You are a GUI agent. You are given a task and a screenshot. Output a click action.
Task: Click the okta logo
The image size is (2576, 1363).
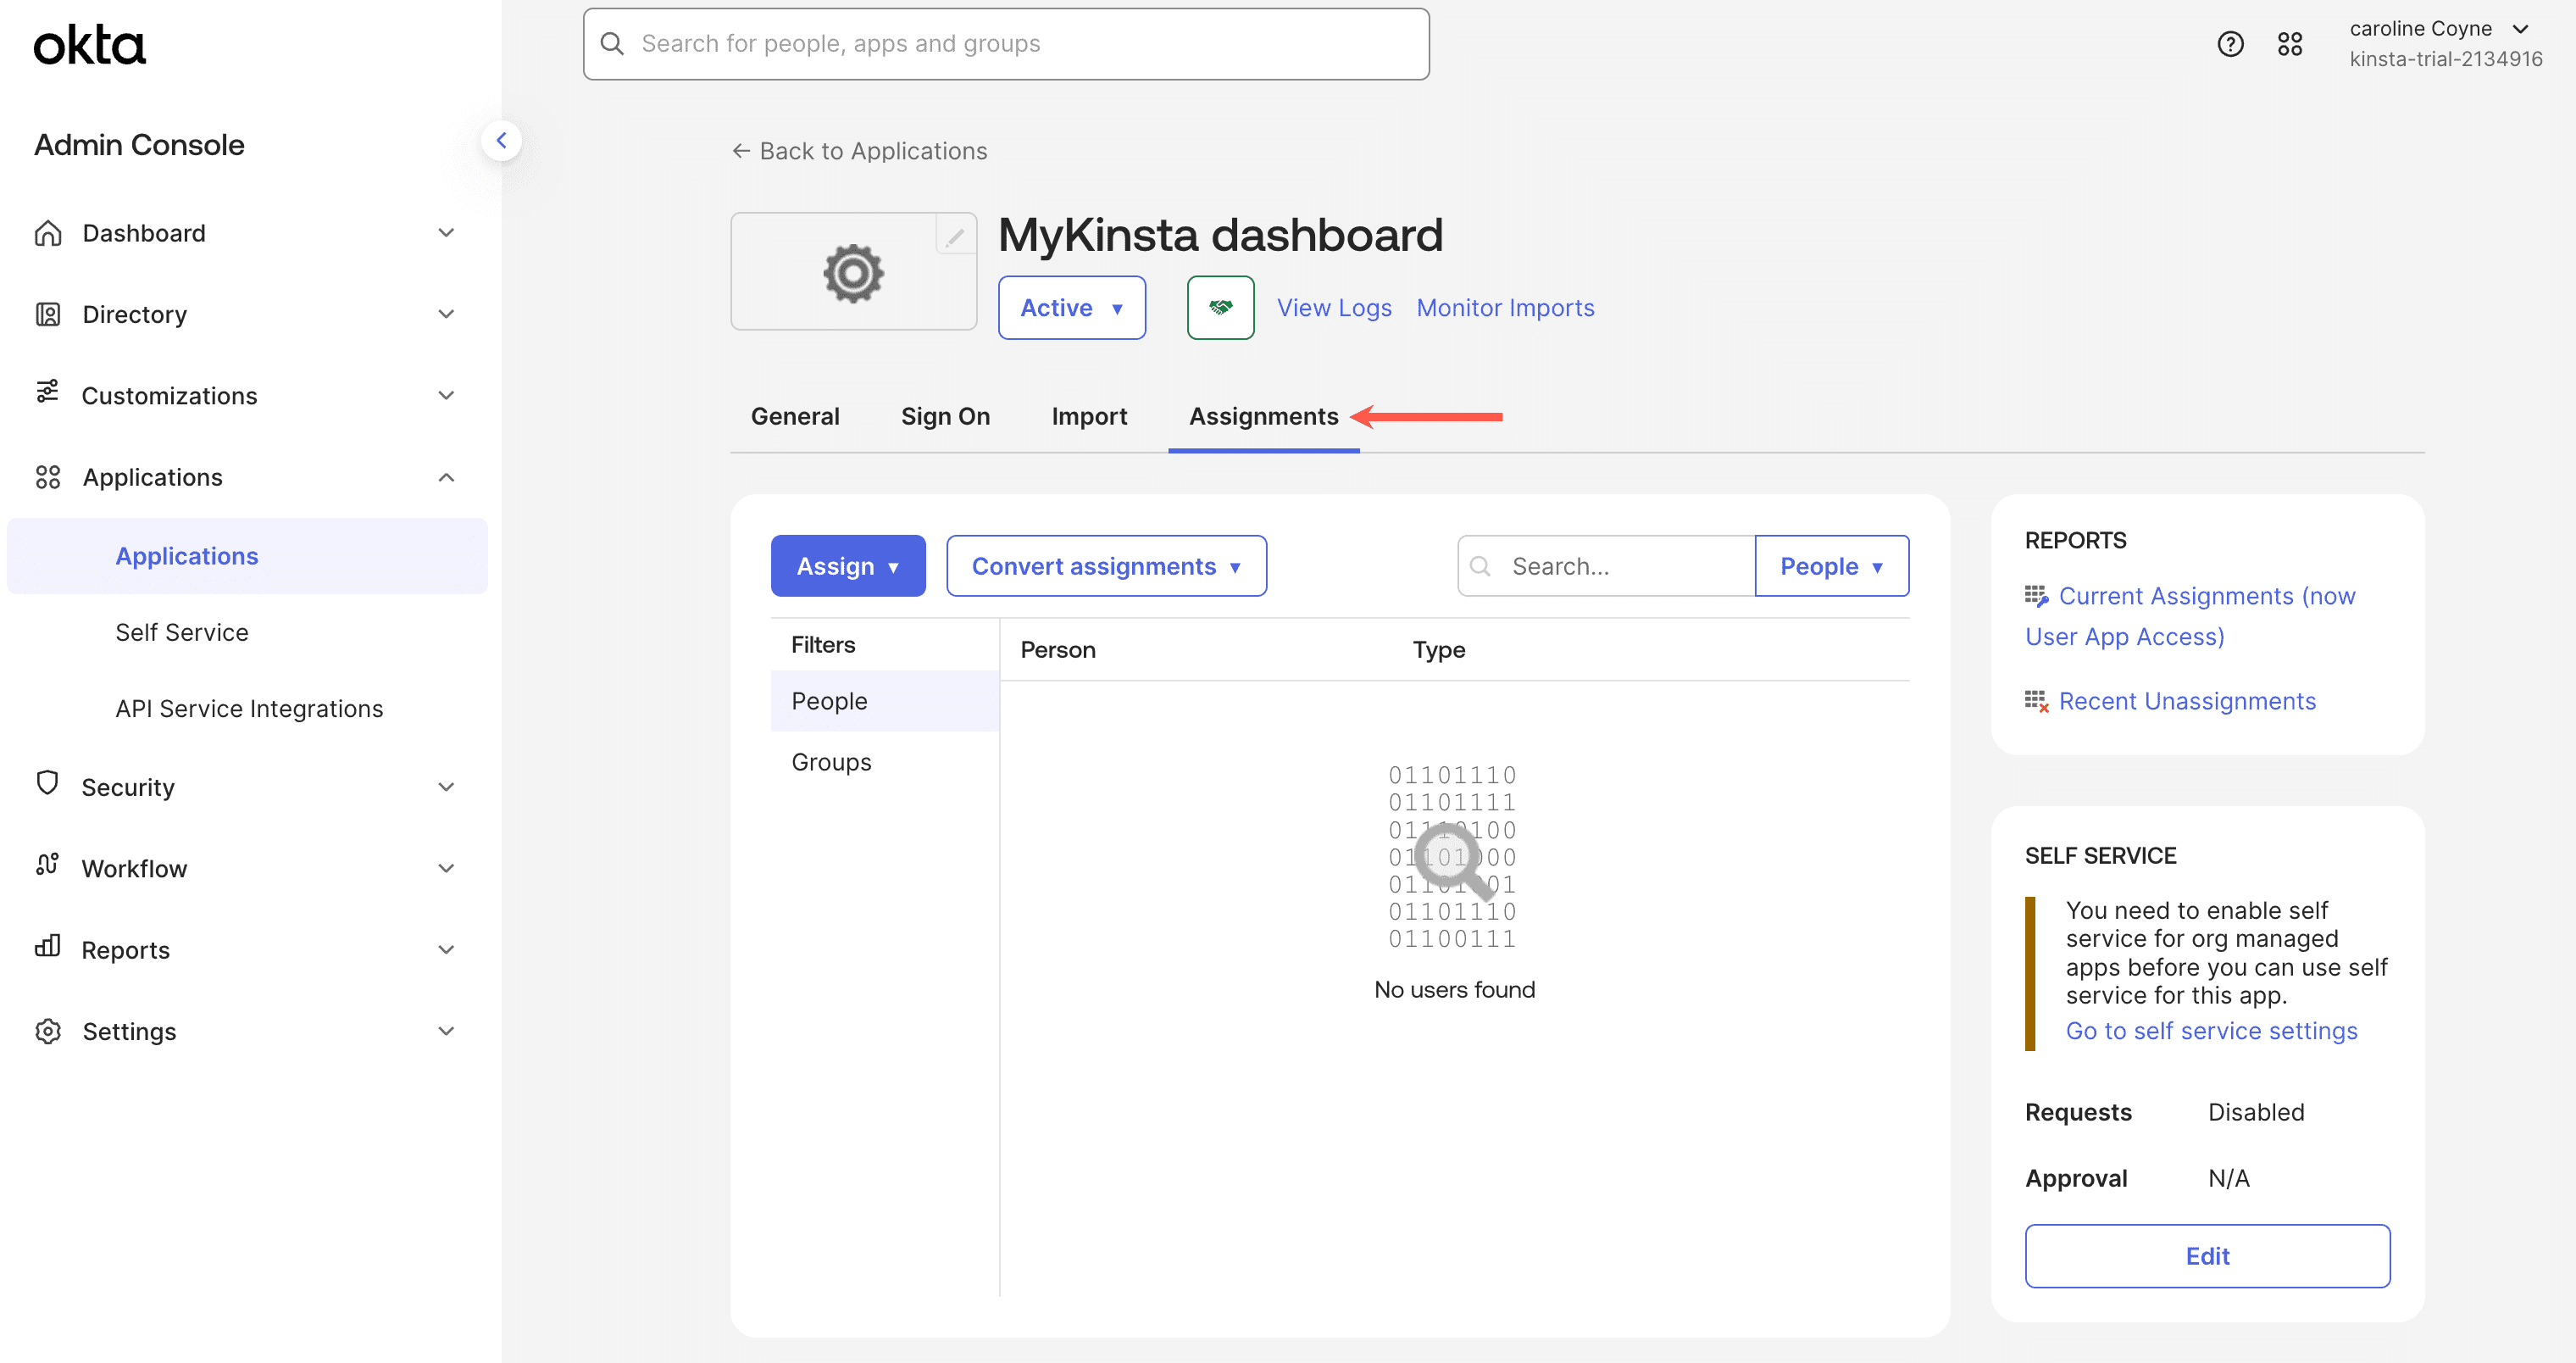90,45
